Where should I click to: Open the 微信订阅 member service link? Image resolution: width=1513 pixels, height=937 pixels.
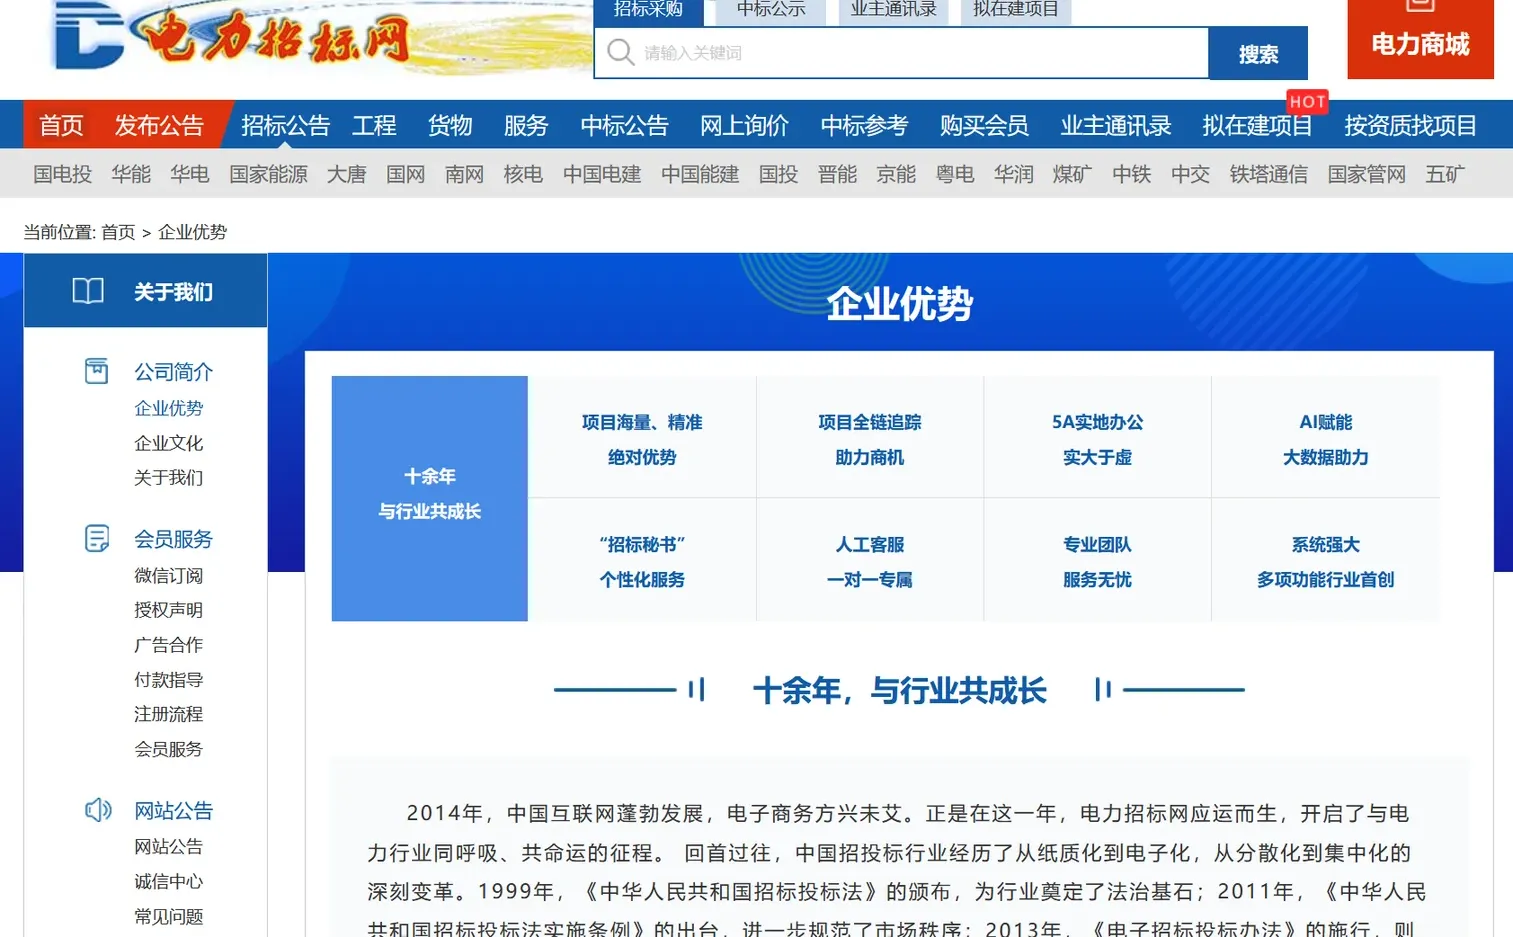tap(168, 575)
